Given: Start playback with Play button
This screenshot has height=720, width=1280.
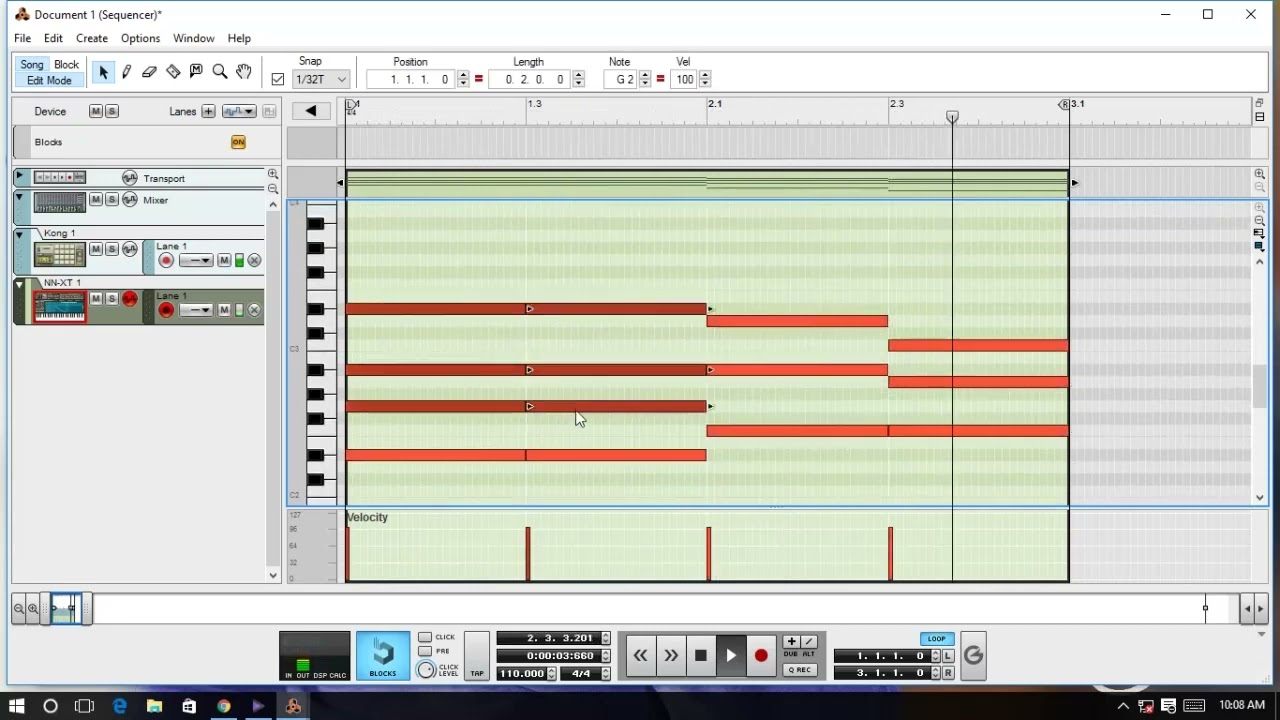Looking at the screenshot, I should pos(731,656).
